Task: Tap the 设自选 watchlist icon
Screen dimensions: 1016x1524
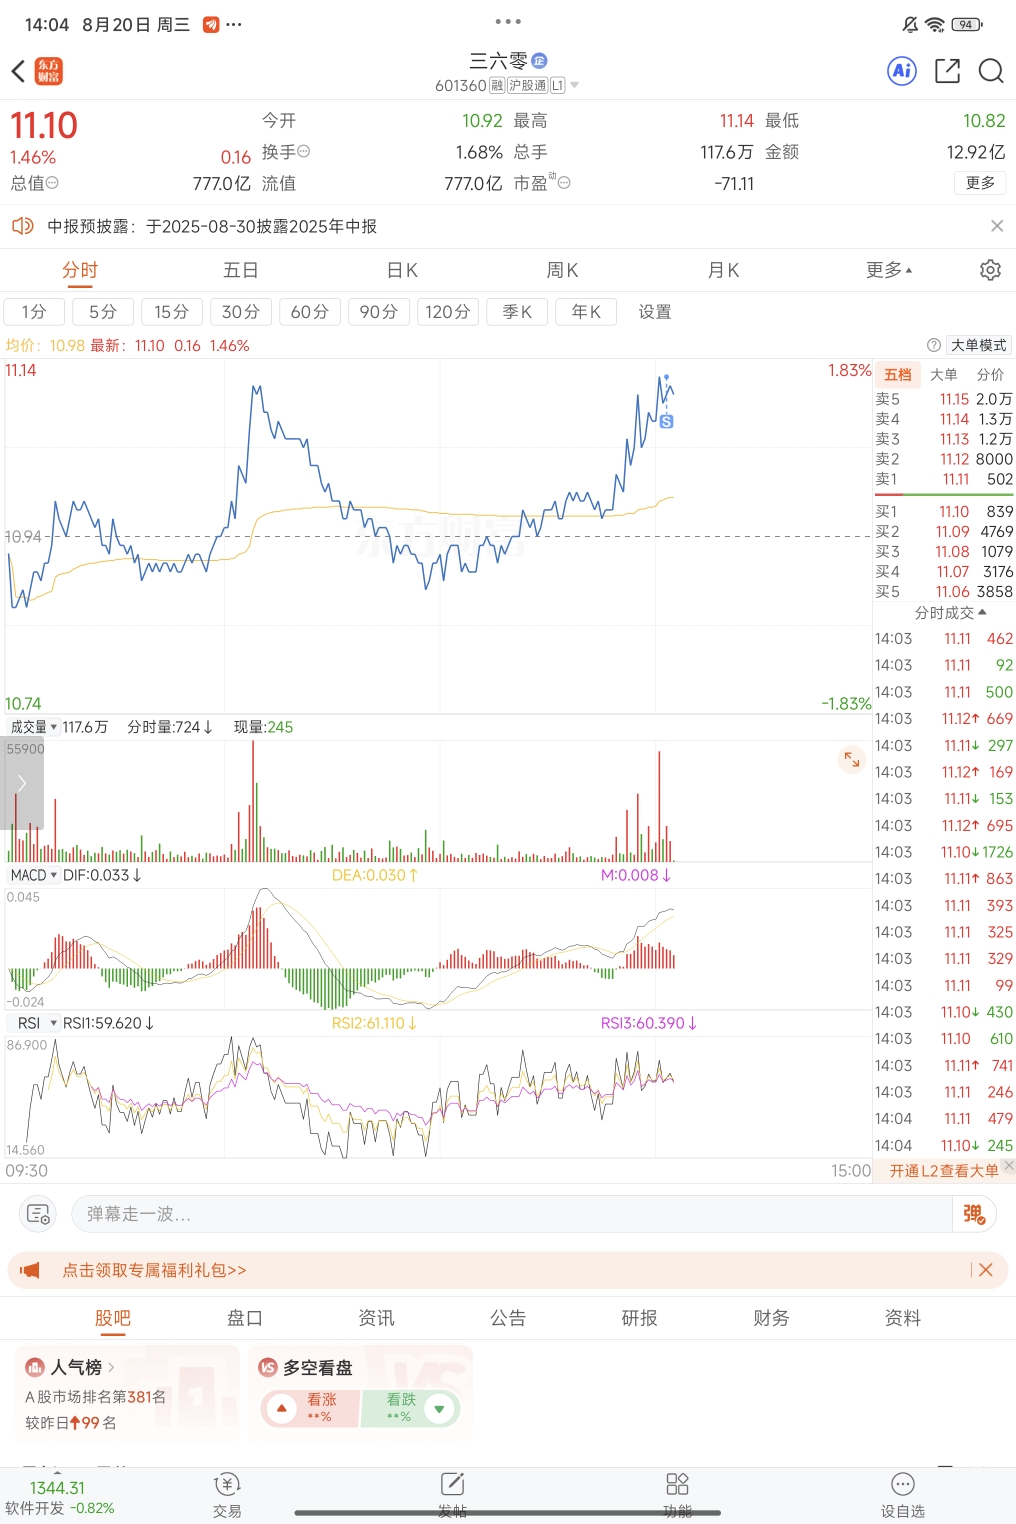Action: (x=902, y=1484)
